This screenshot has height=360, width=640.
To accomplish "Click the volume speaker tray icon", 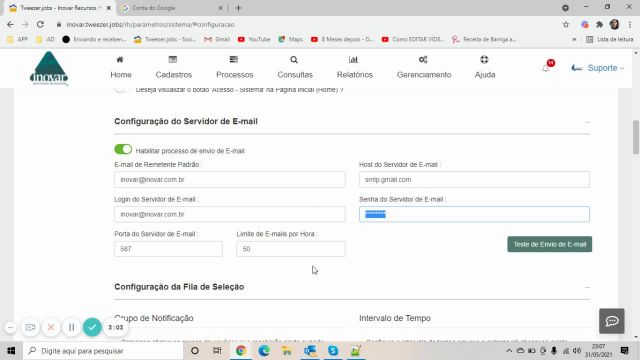I will [x=577, y=351].
